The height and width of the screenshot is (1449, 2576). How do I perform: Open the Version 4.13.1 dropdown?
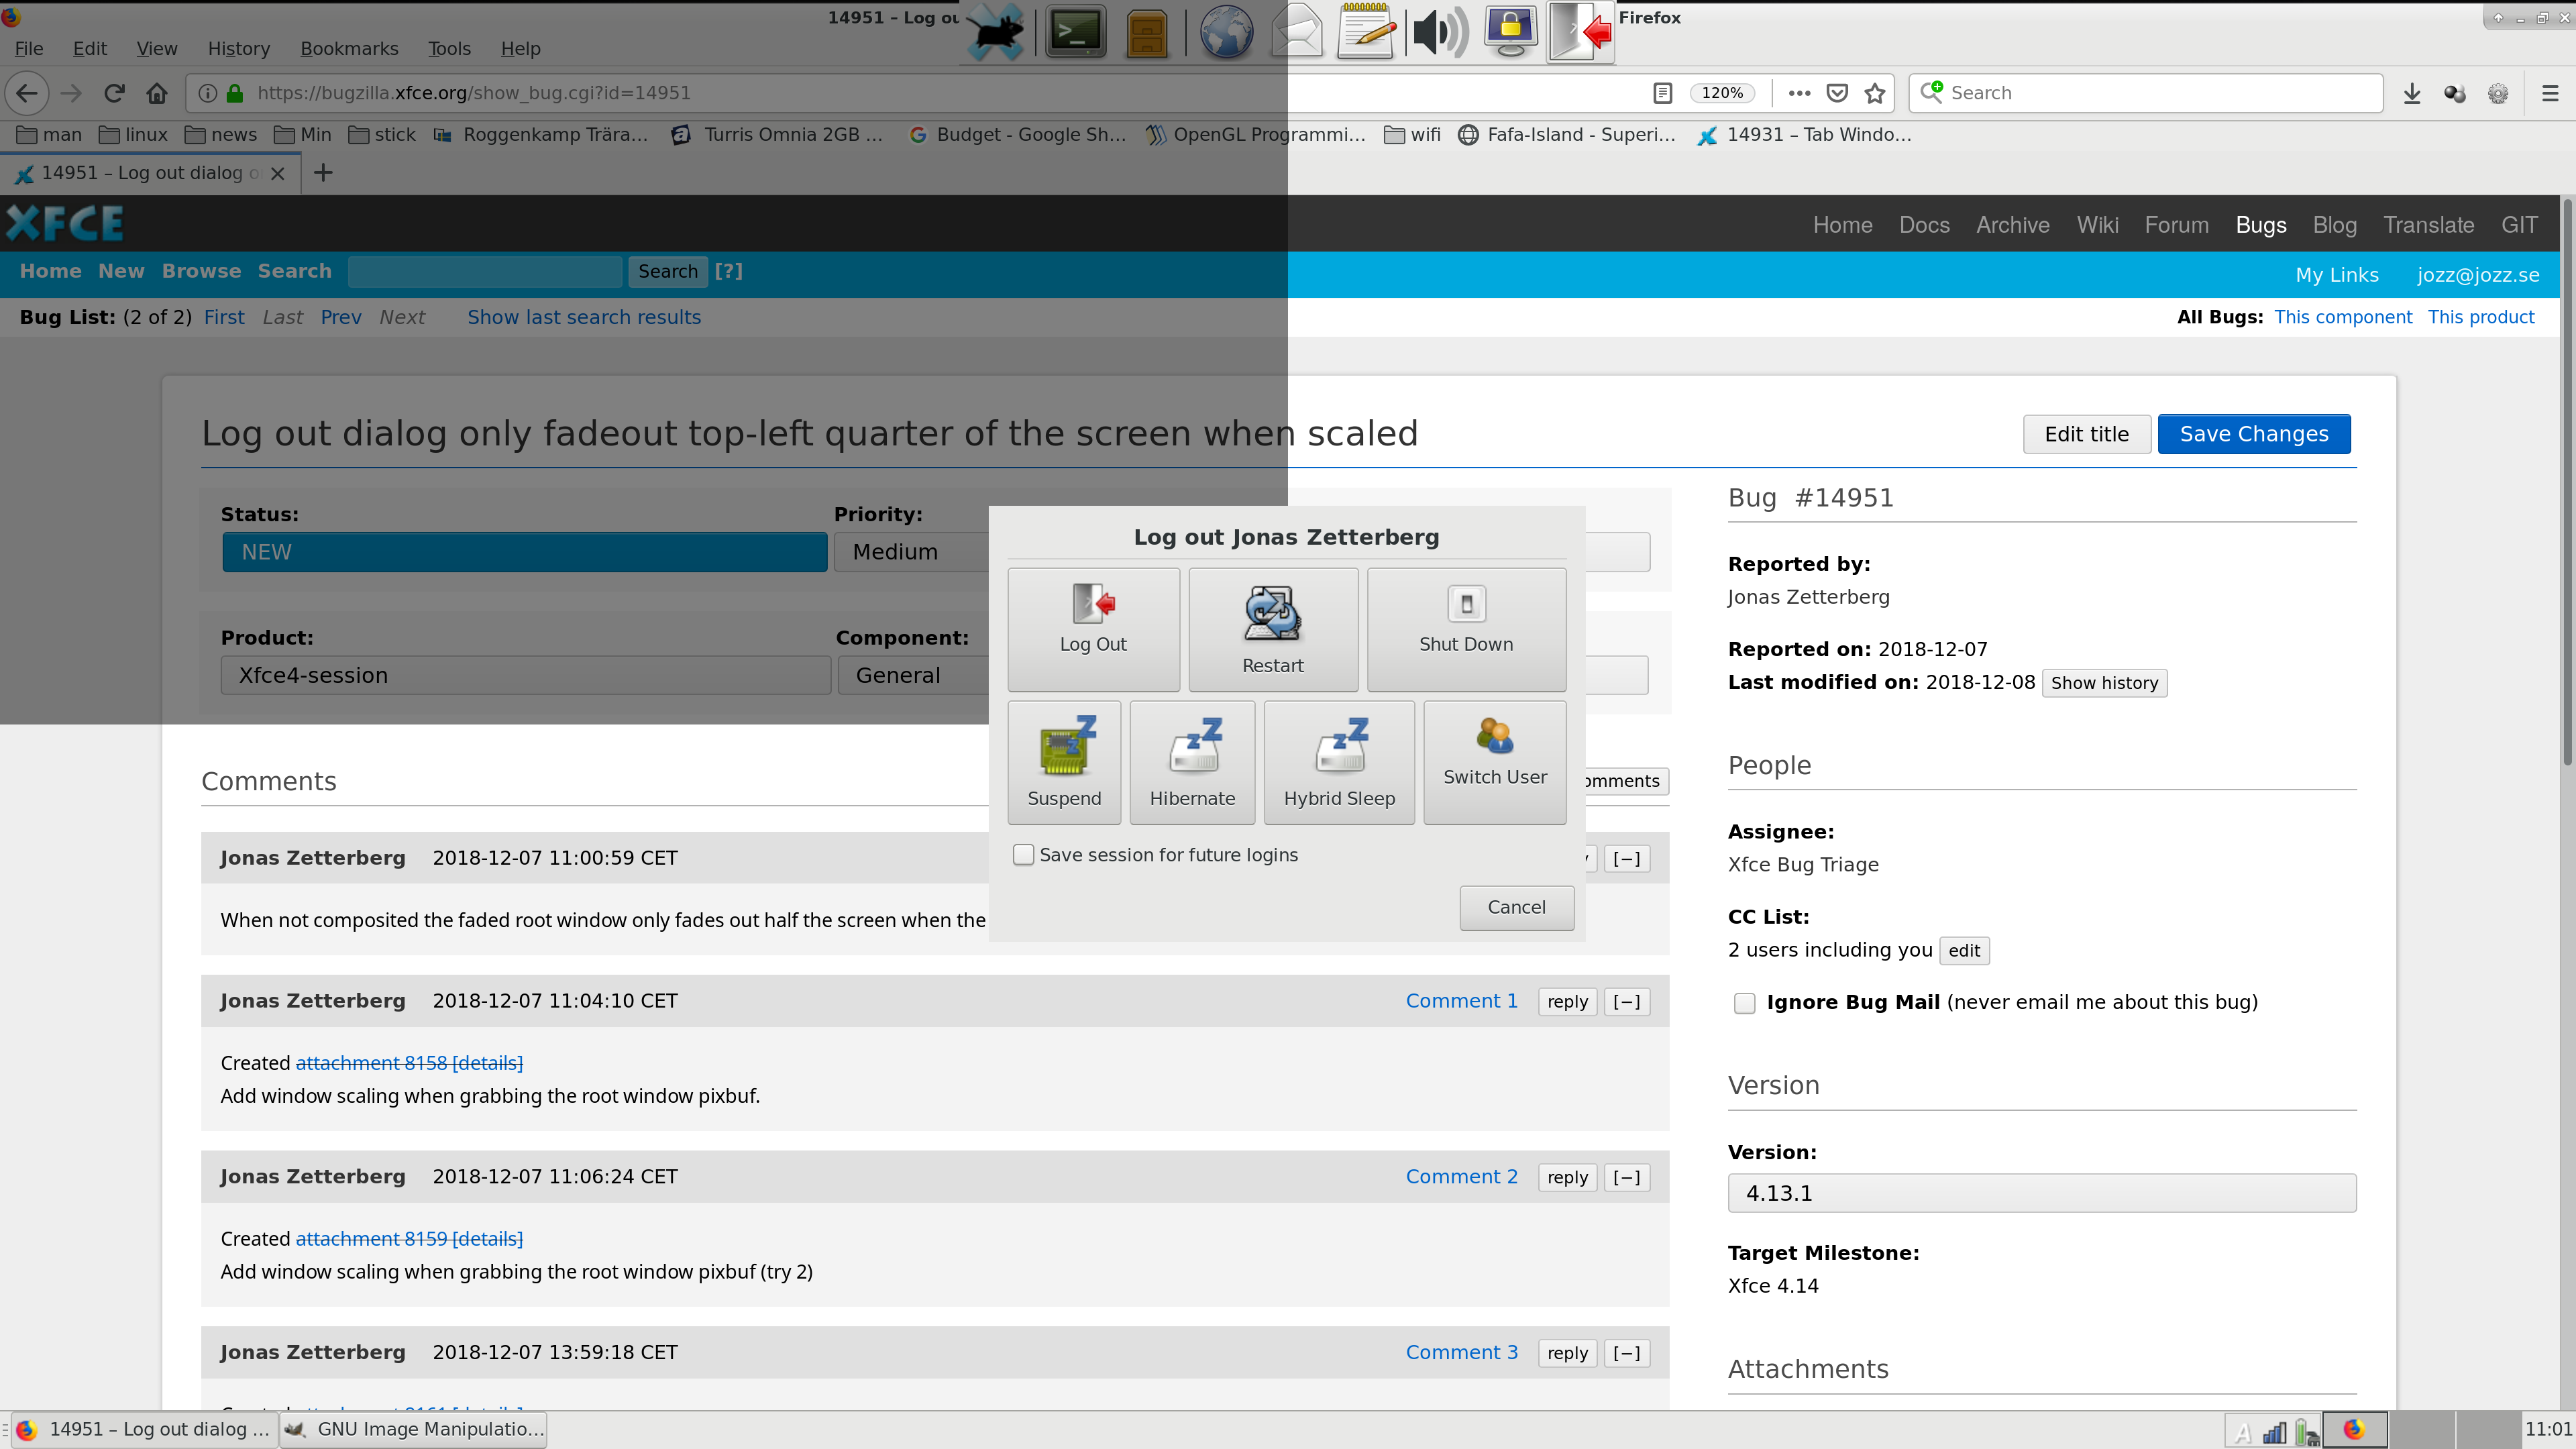[x=2041, y=1193]
